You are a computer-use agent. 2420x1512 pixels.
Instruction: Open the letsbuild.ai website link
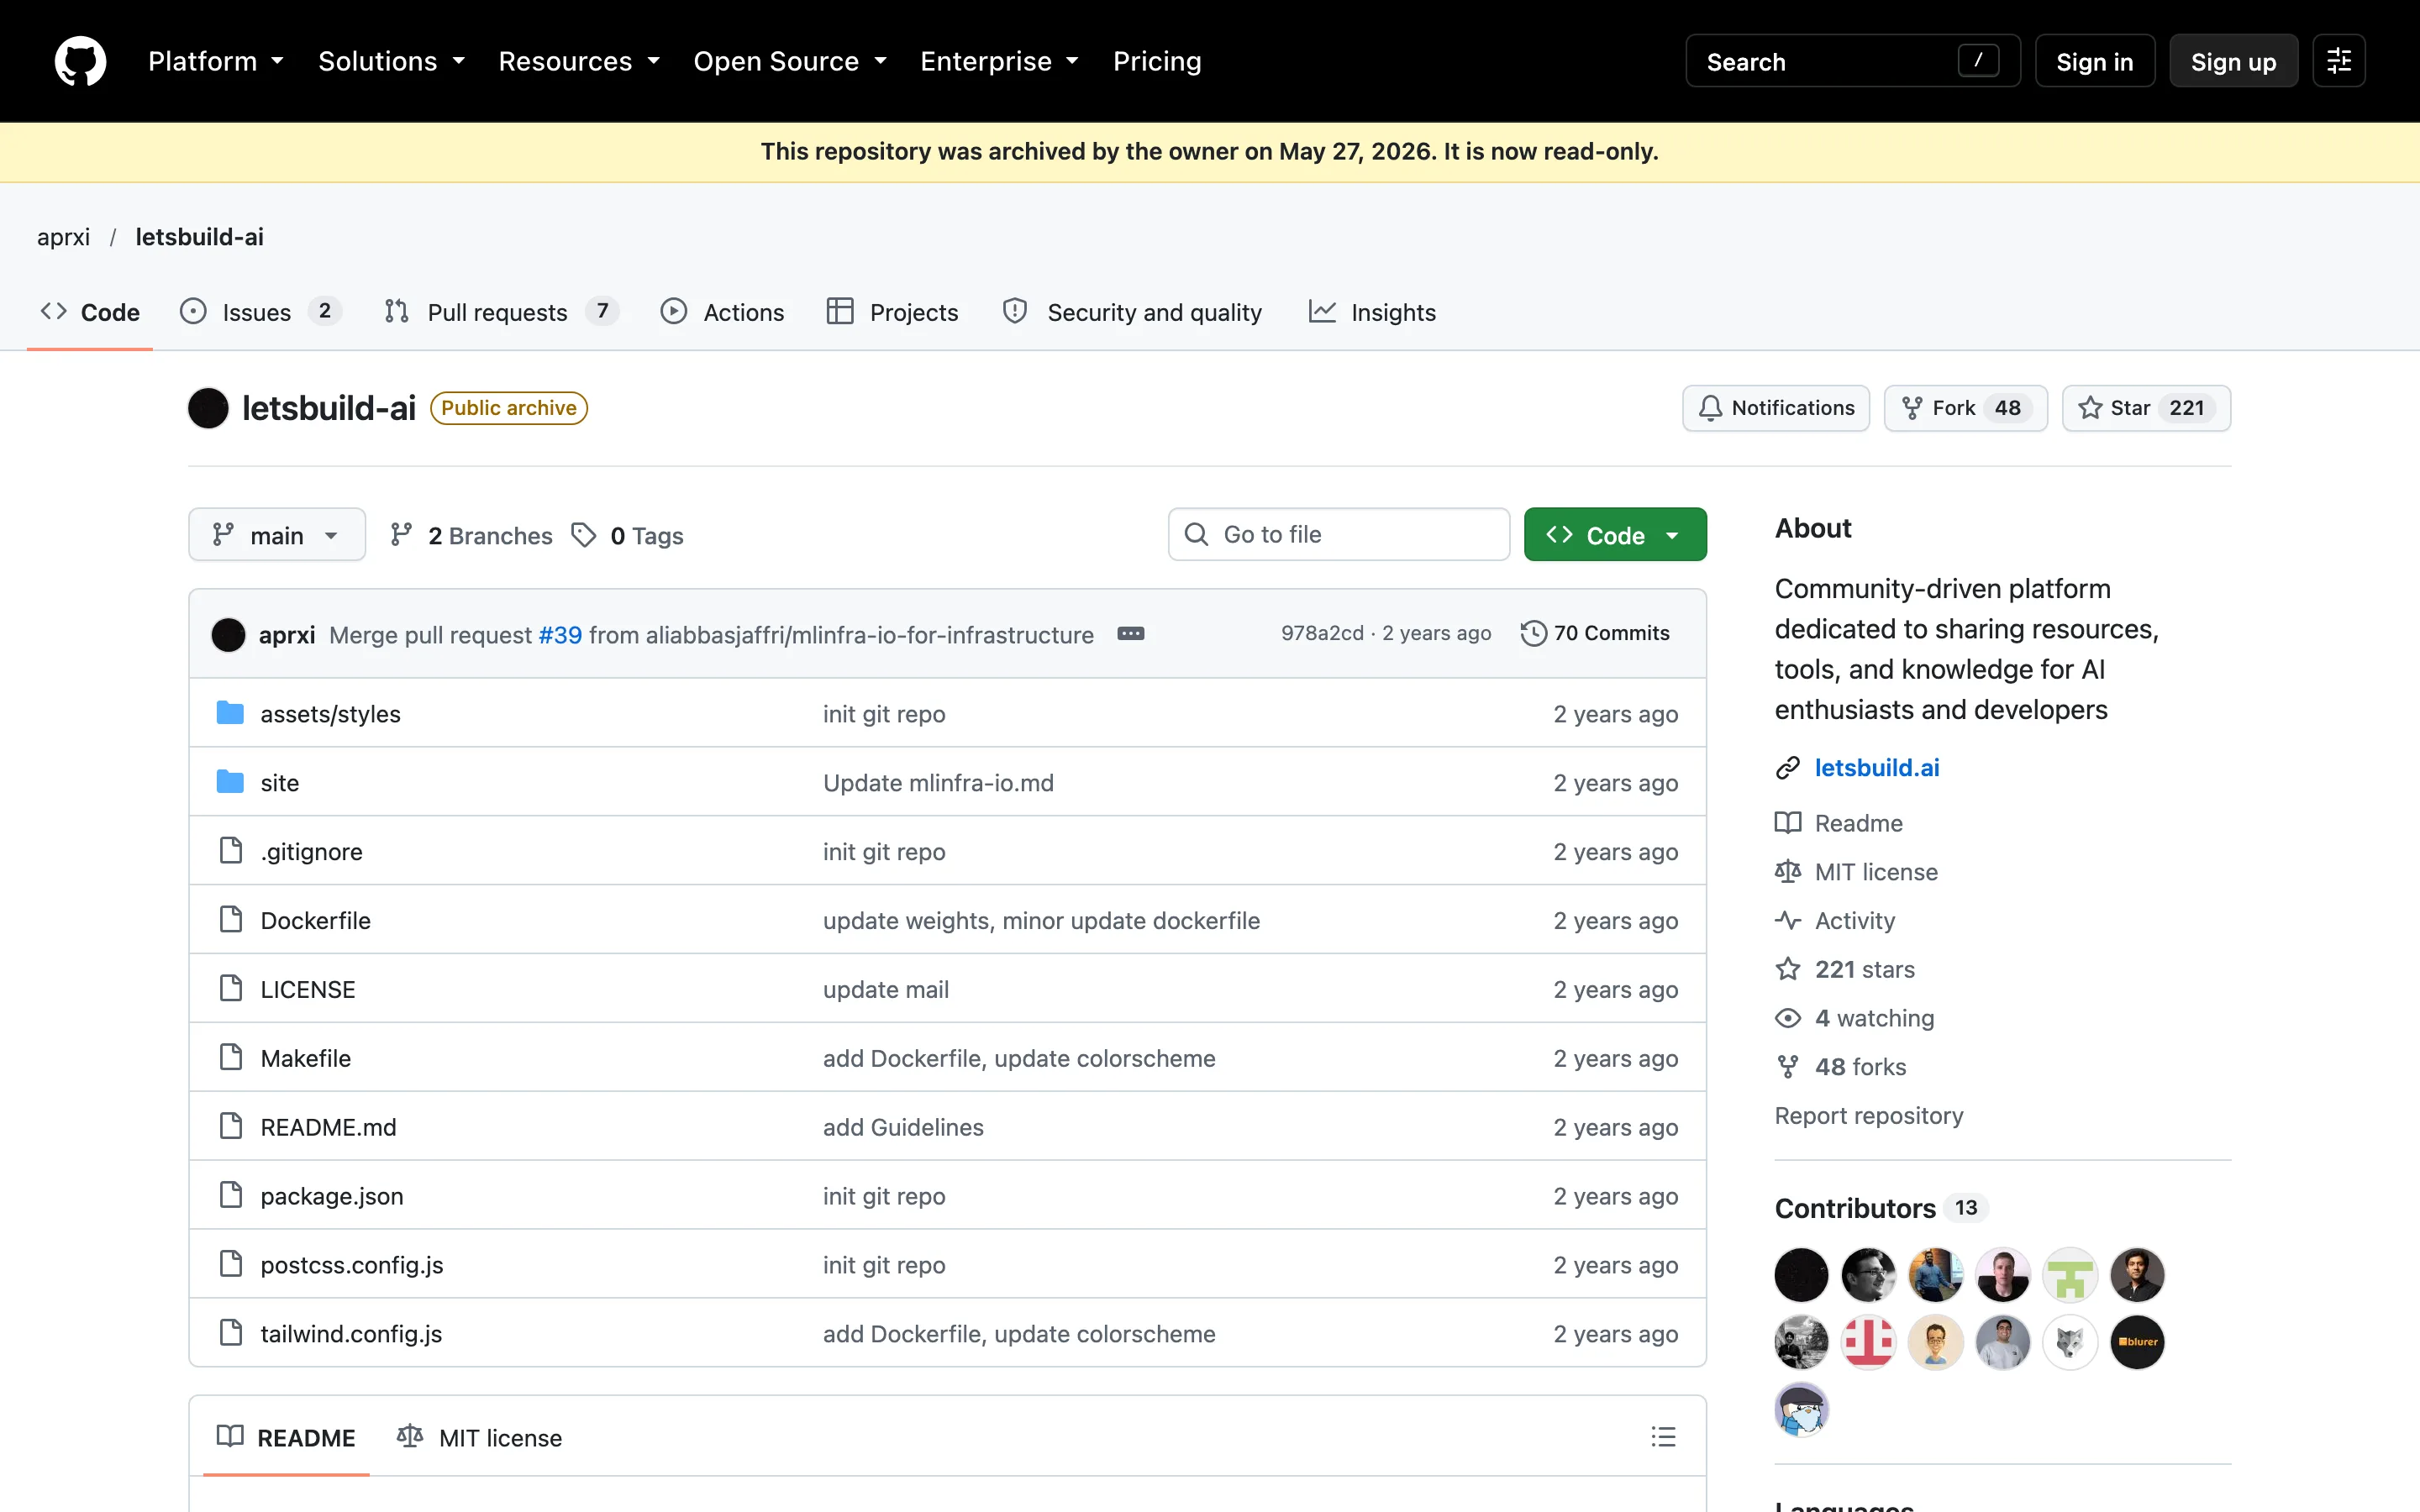click(x=1876, y=767)
